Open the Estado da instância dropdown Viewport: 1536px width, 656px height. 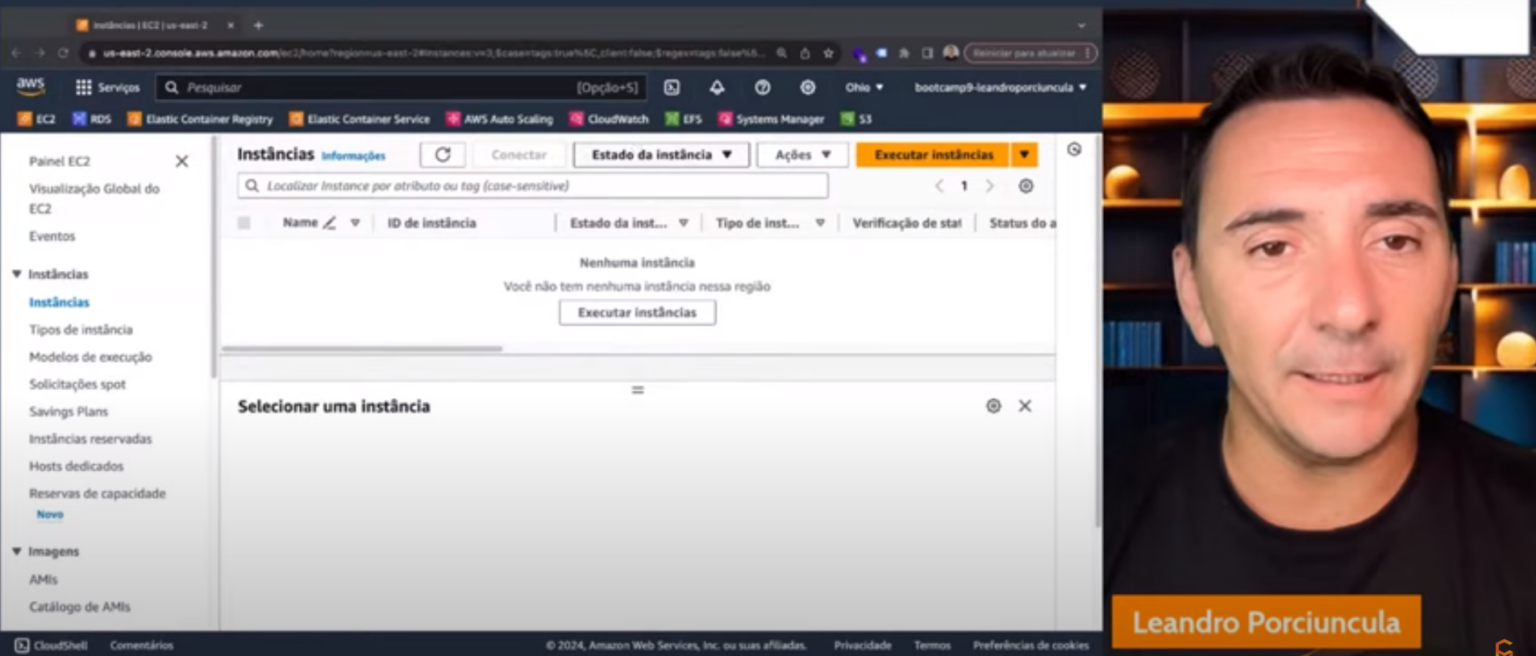pos(660,154)
